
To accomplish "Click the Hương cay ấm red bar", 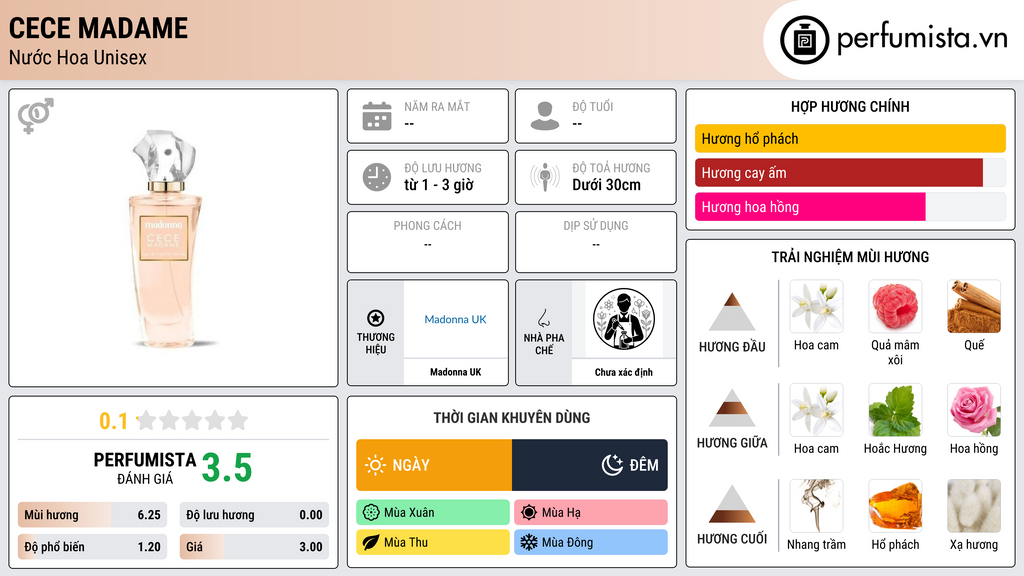I will click(839, 173).
